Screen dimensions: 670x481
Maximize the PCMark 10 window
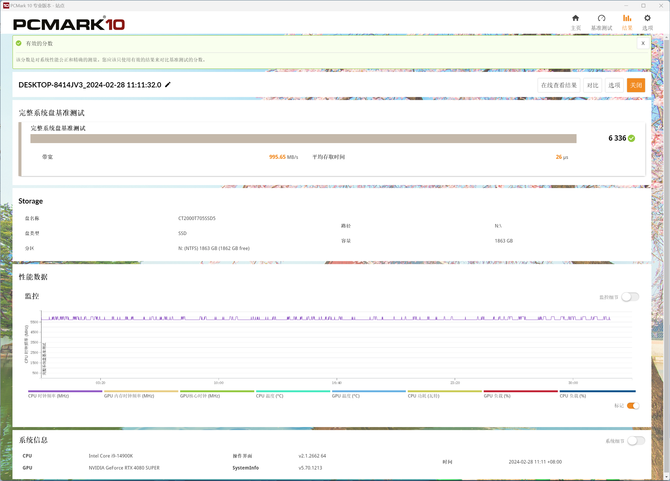(x=643, y=6)
